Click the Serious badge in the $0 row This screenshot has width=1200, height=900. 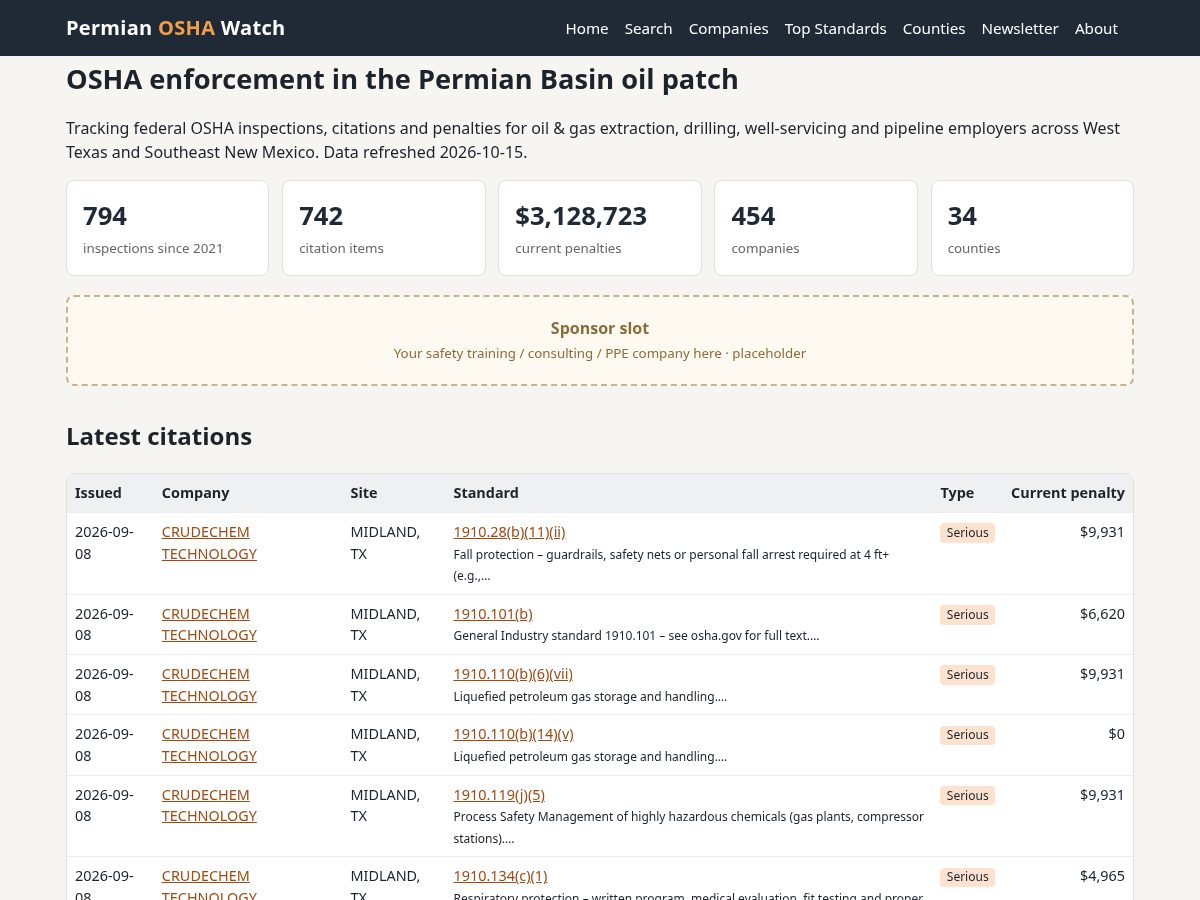click(x=967, y=735)
